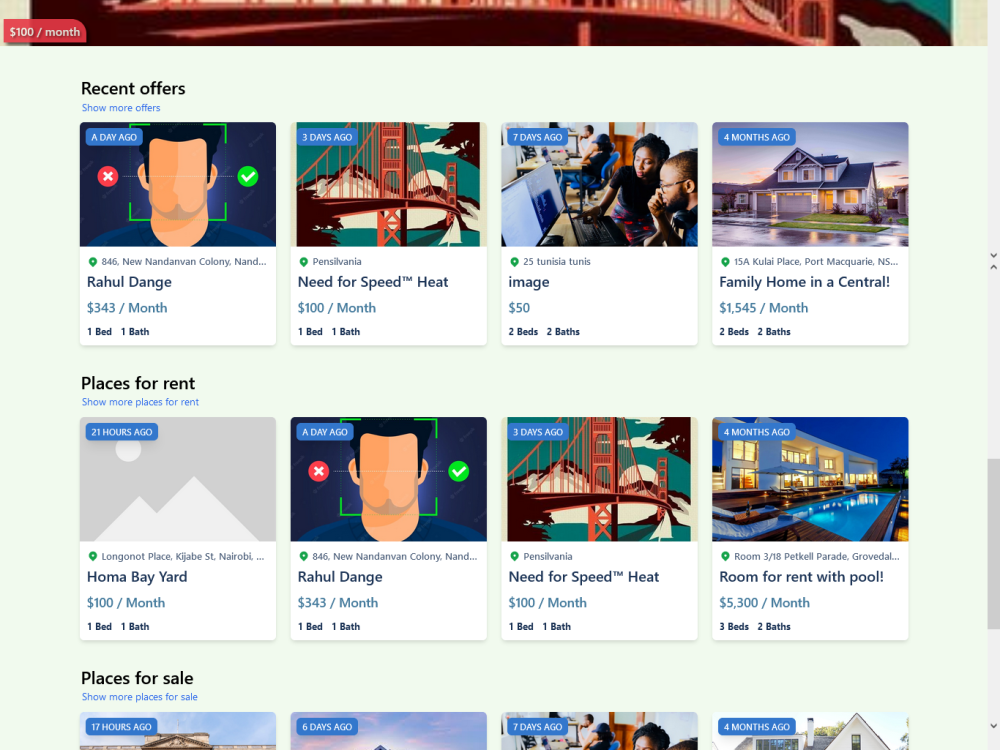The height and width of the screenshot is (750, 1000).
Task: Open the Show more places for rent link
Action: tap(140, 401)
